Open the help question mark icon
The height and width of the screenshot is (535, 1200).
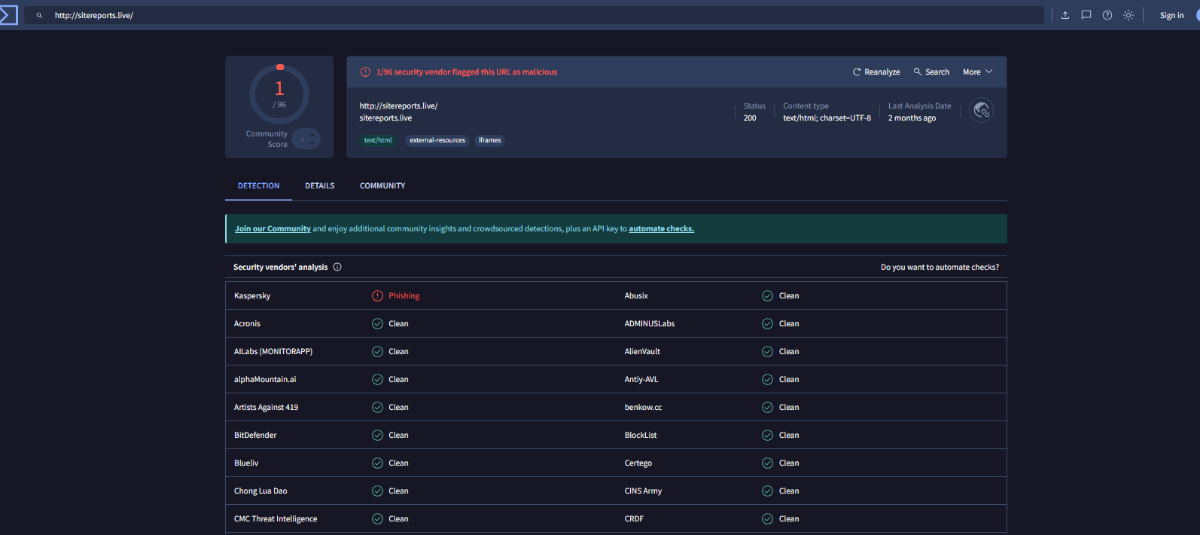[1107, 15]
